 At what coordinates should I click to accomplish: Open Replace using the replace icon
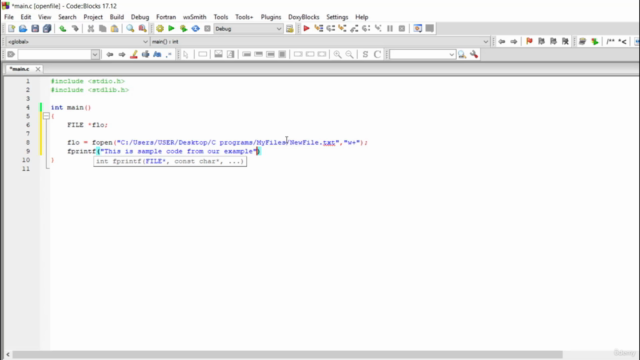pos(142,29)
